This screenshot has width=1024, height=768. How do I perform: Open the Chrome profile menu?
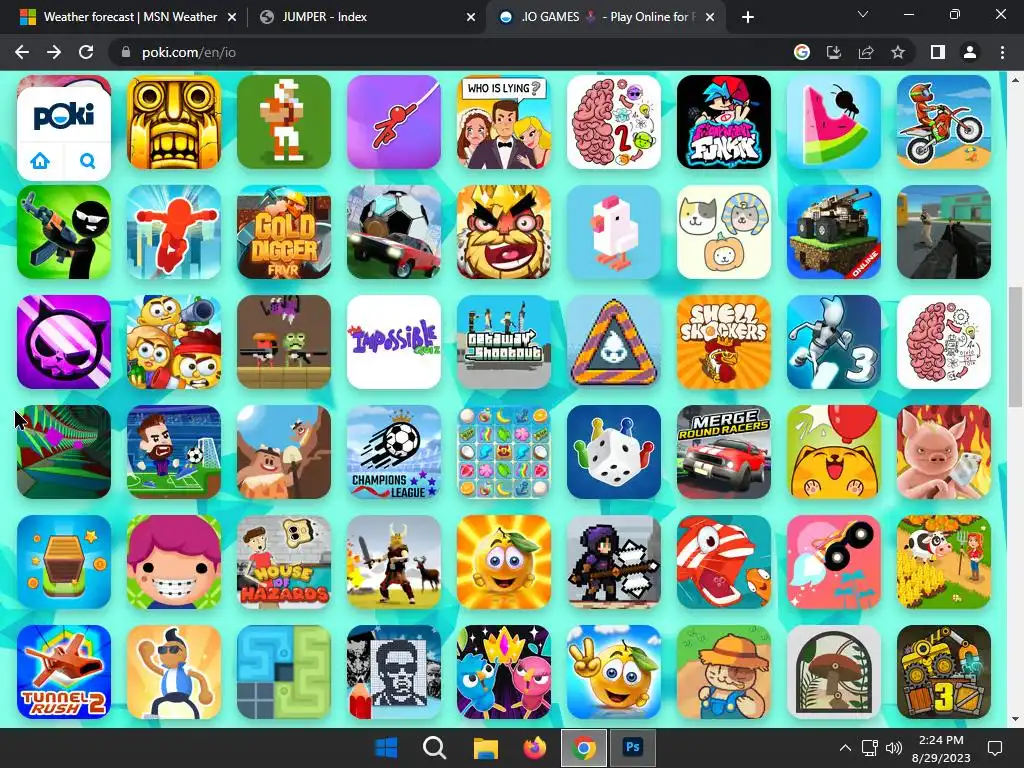(x=970, y=52)
